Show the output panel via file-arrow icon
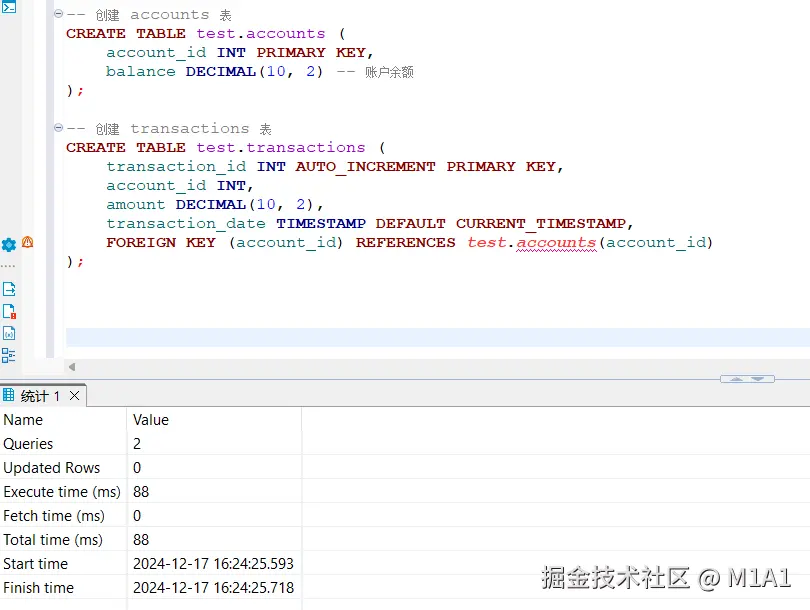The image size is (810, 610). point(9,289)
